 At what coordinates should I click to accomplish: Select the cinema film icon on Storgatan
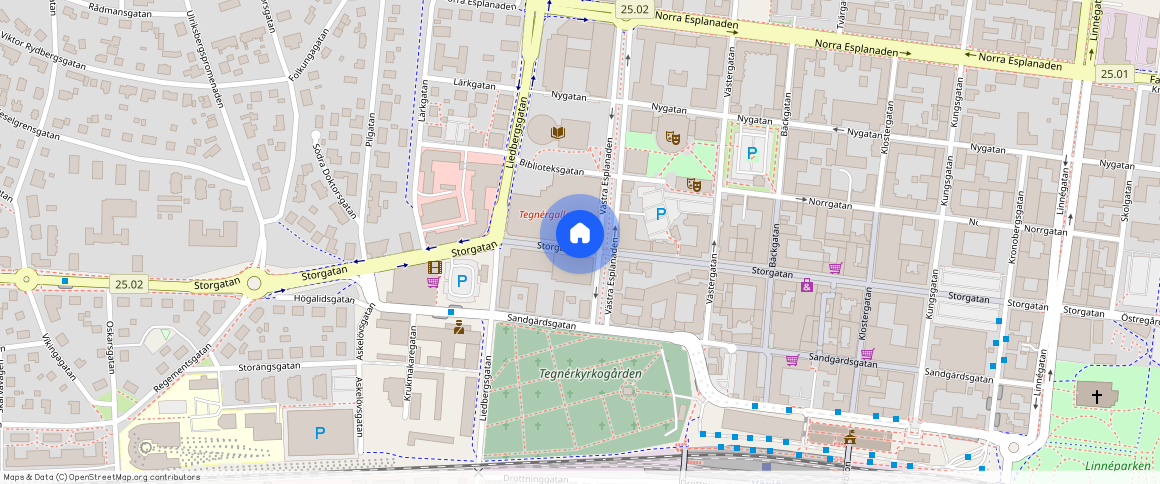pyautogui.click(x=434, y=267)
